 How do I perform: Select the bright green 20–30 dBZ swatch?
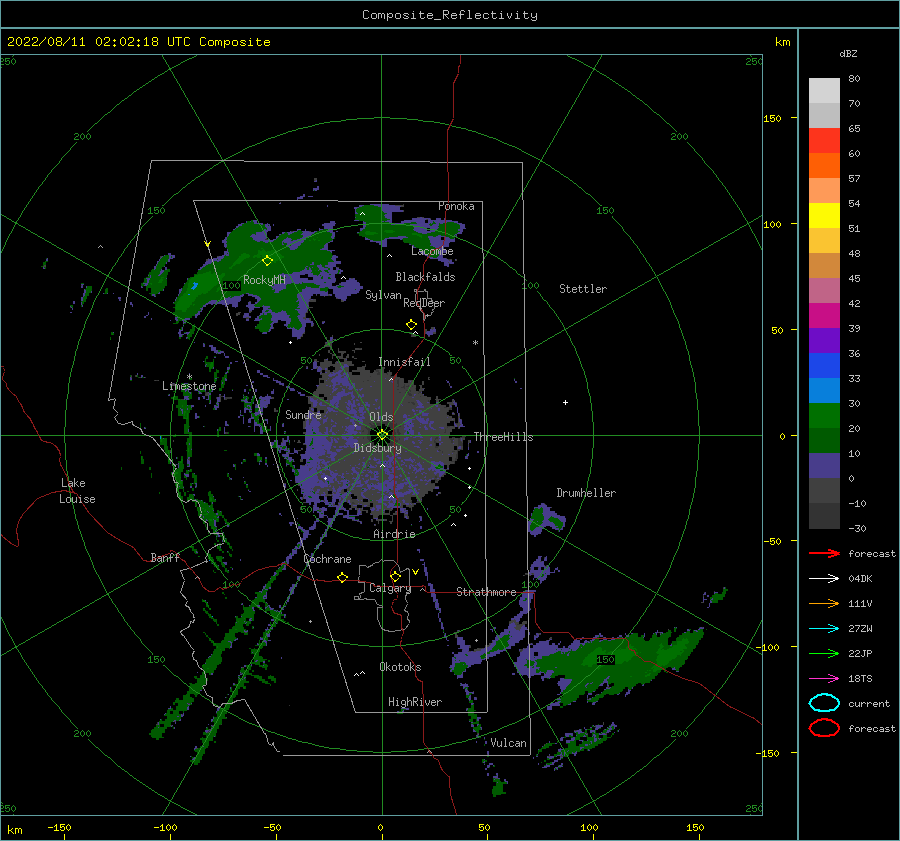(x=824, y=416)
